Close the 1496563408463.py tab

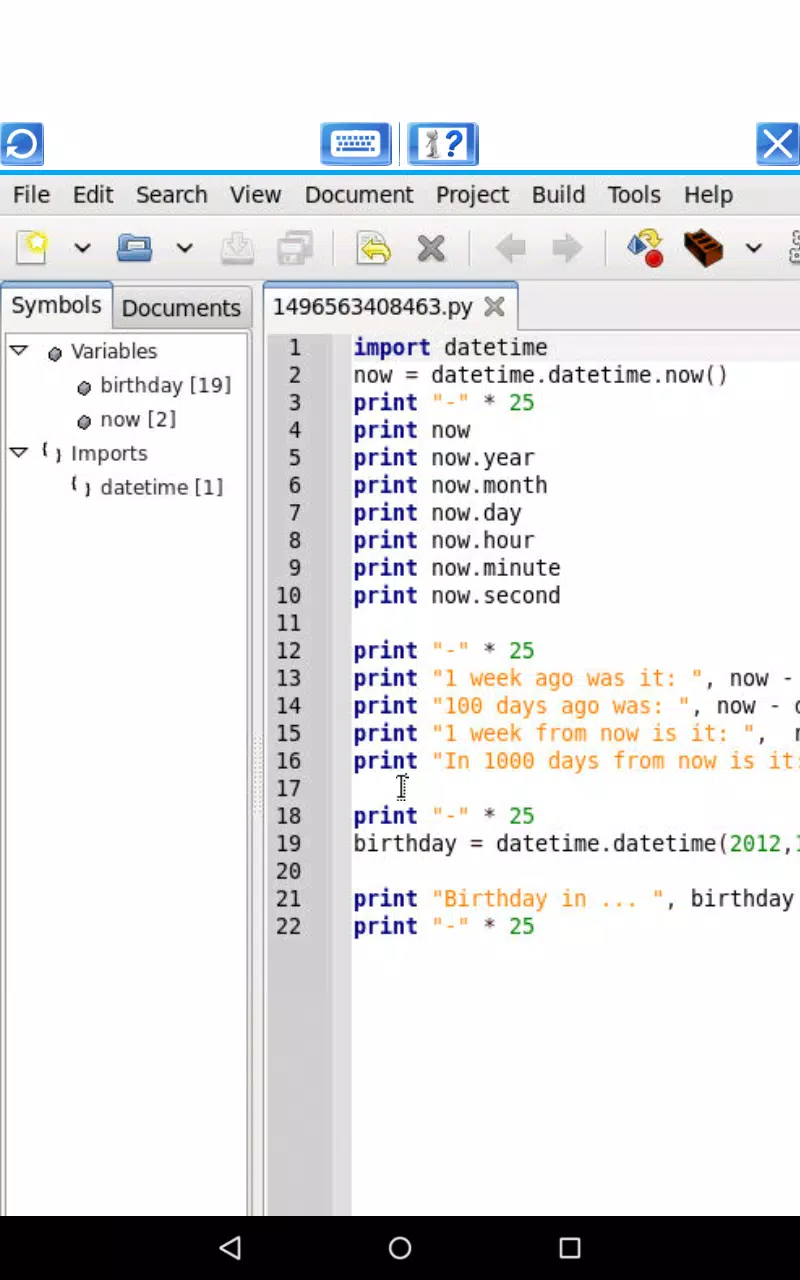click(494, 307)
